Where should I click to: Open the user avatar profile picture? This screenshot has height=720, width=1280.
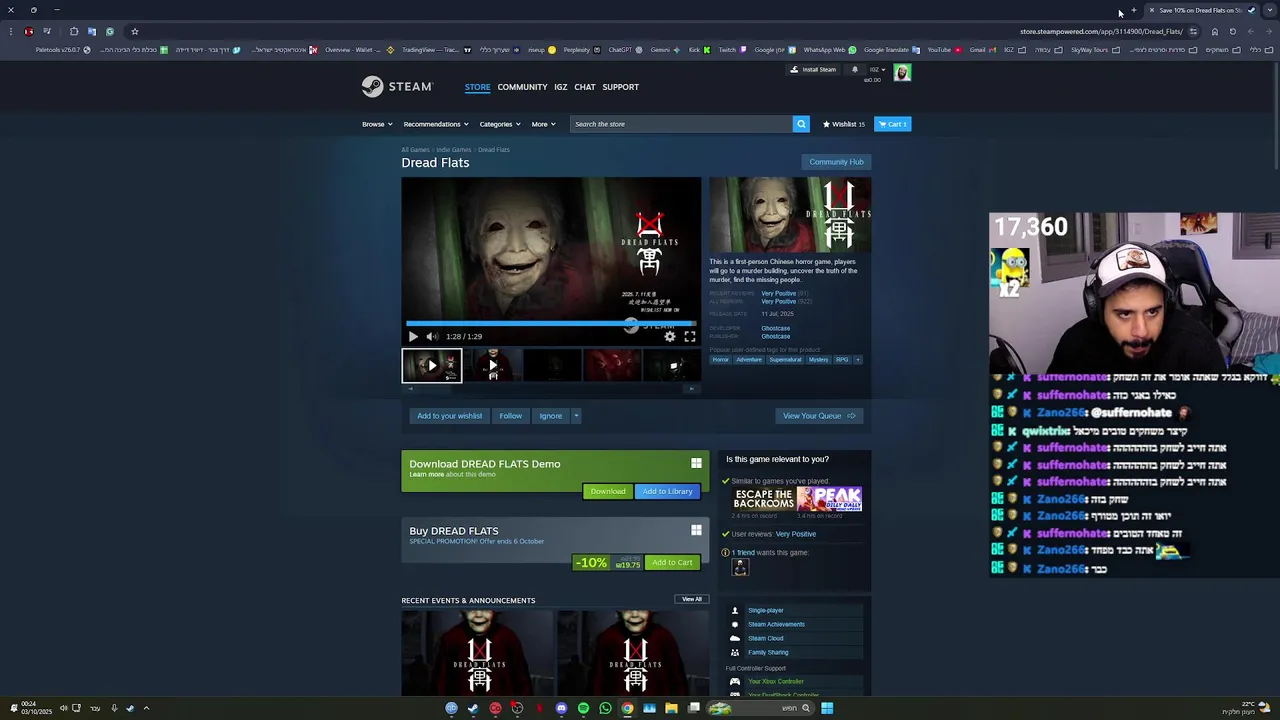click(902, 73)
